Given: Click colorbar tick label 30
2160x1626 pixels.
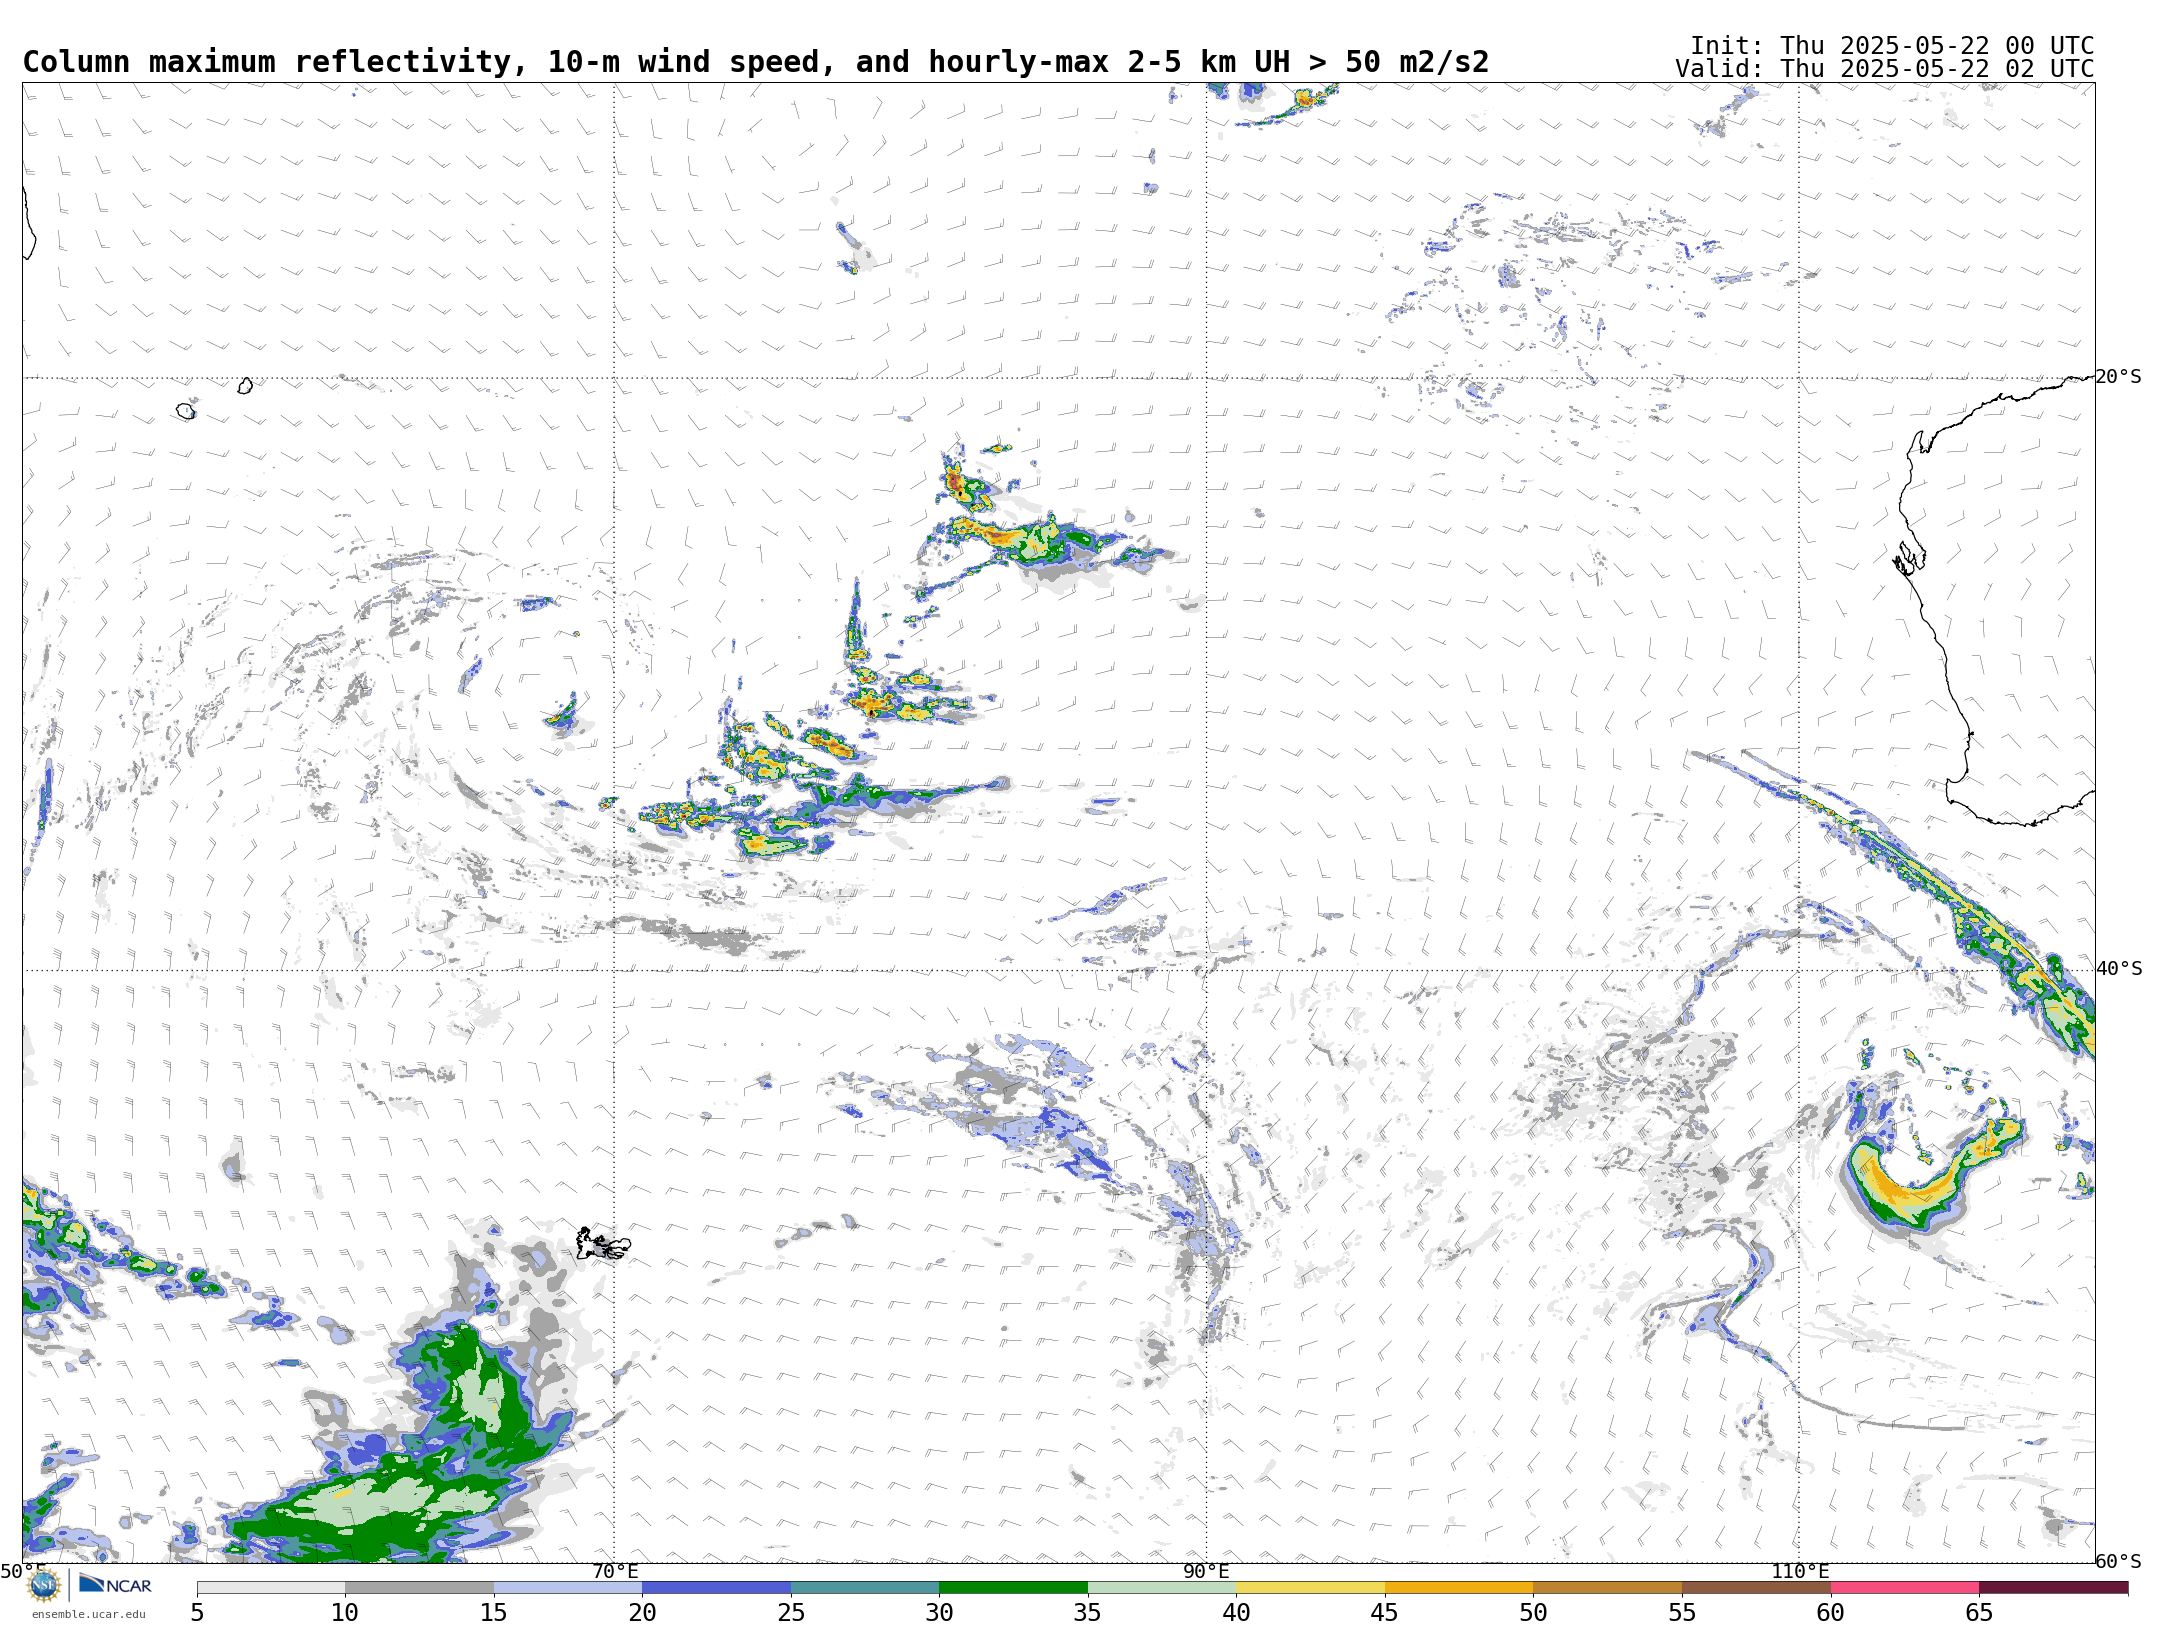Looking at the screenshot, I should point(939,1612).
